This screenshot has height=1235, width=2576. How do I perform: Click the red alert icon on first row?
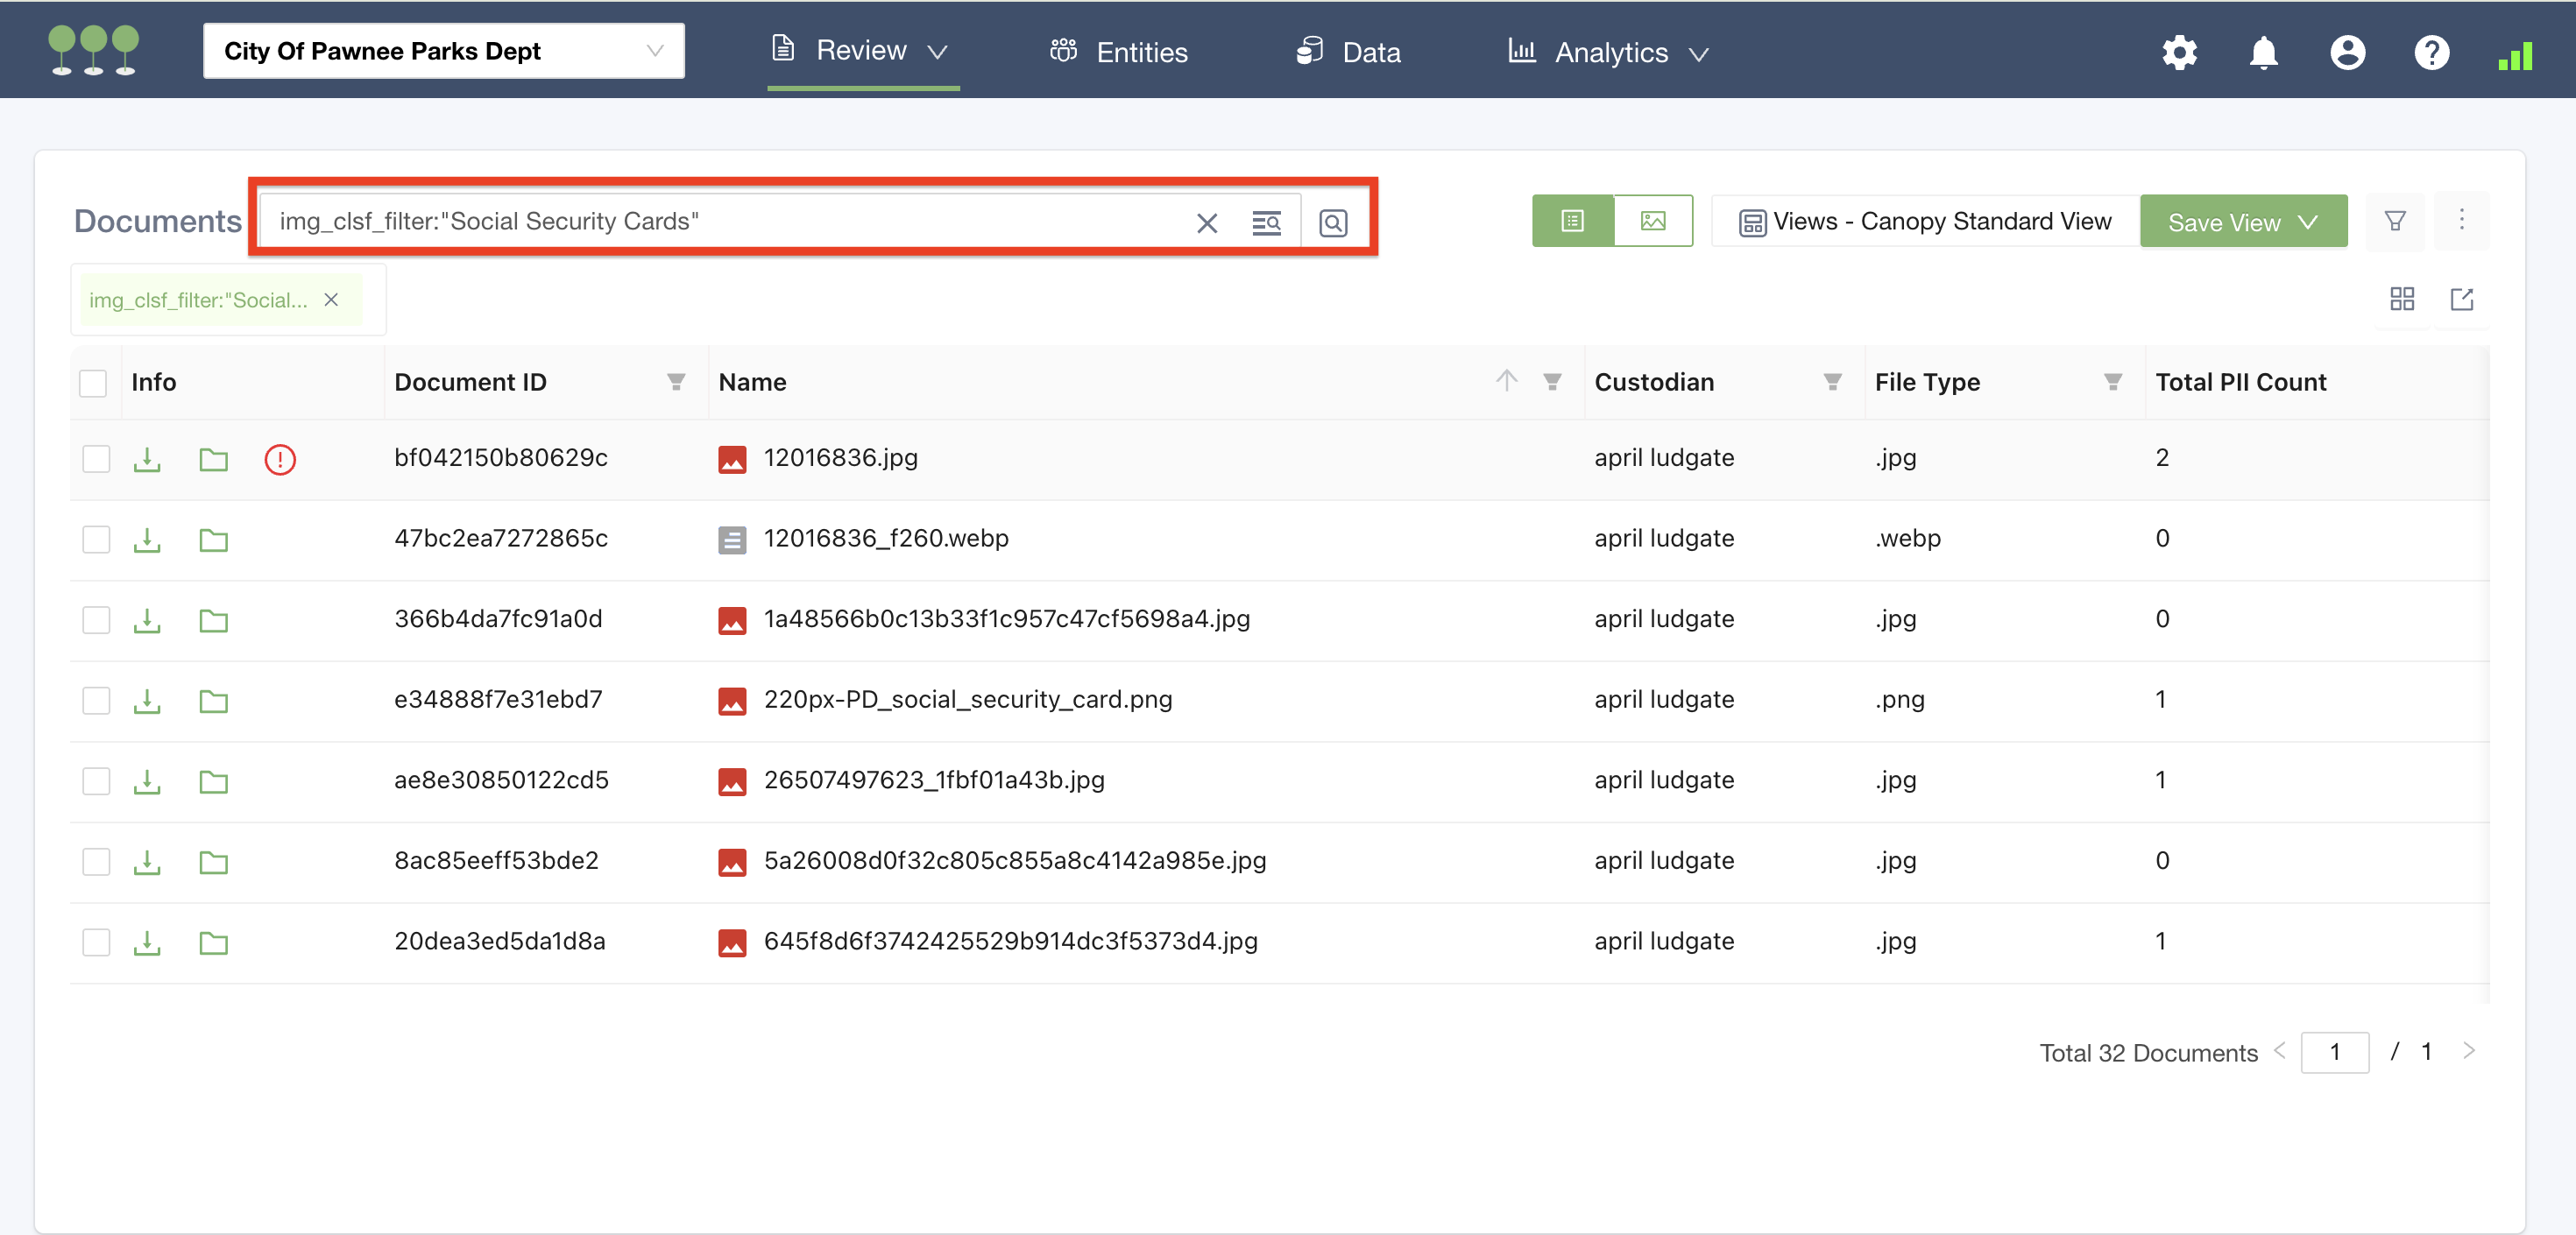pyautogui.click(x=280, y=459)
